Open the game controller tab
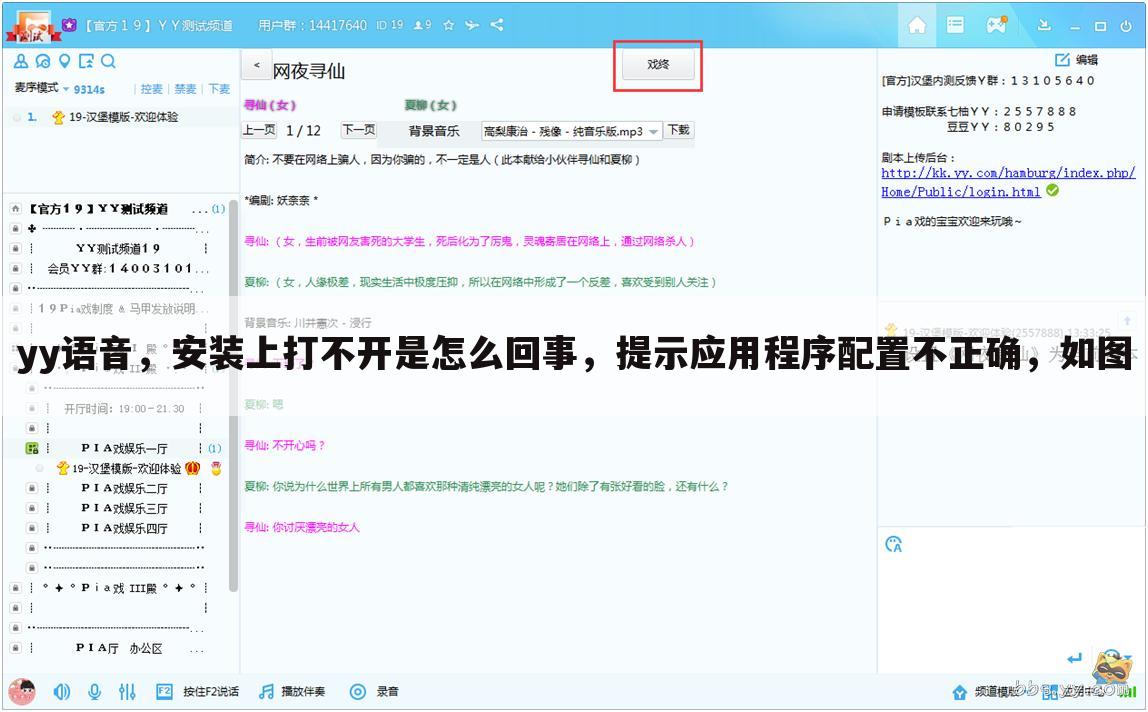The width and height of the screenshot is (1148, 712). click(996, 25)
